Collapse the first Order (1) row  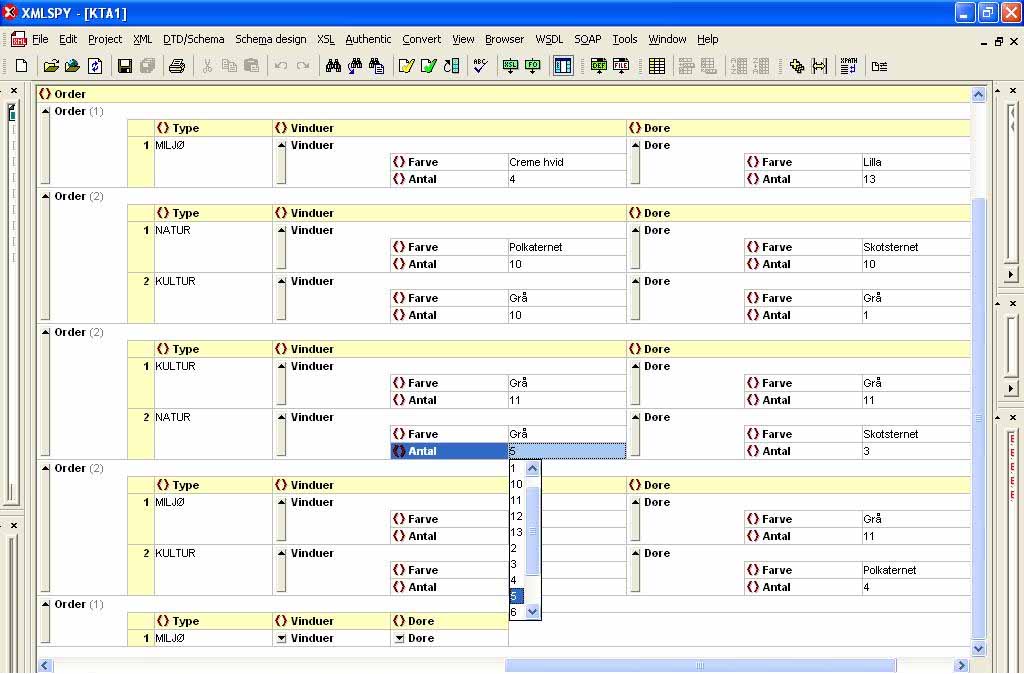point(45,111)
